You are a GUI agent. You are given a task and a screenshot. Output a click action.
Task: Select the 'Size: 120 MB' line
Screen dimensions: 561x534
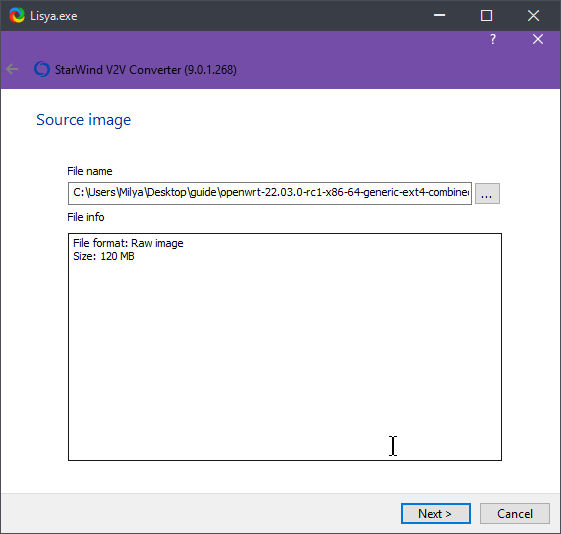point(104,256)
